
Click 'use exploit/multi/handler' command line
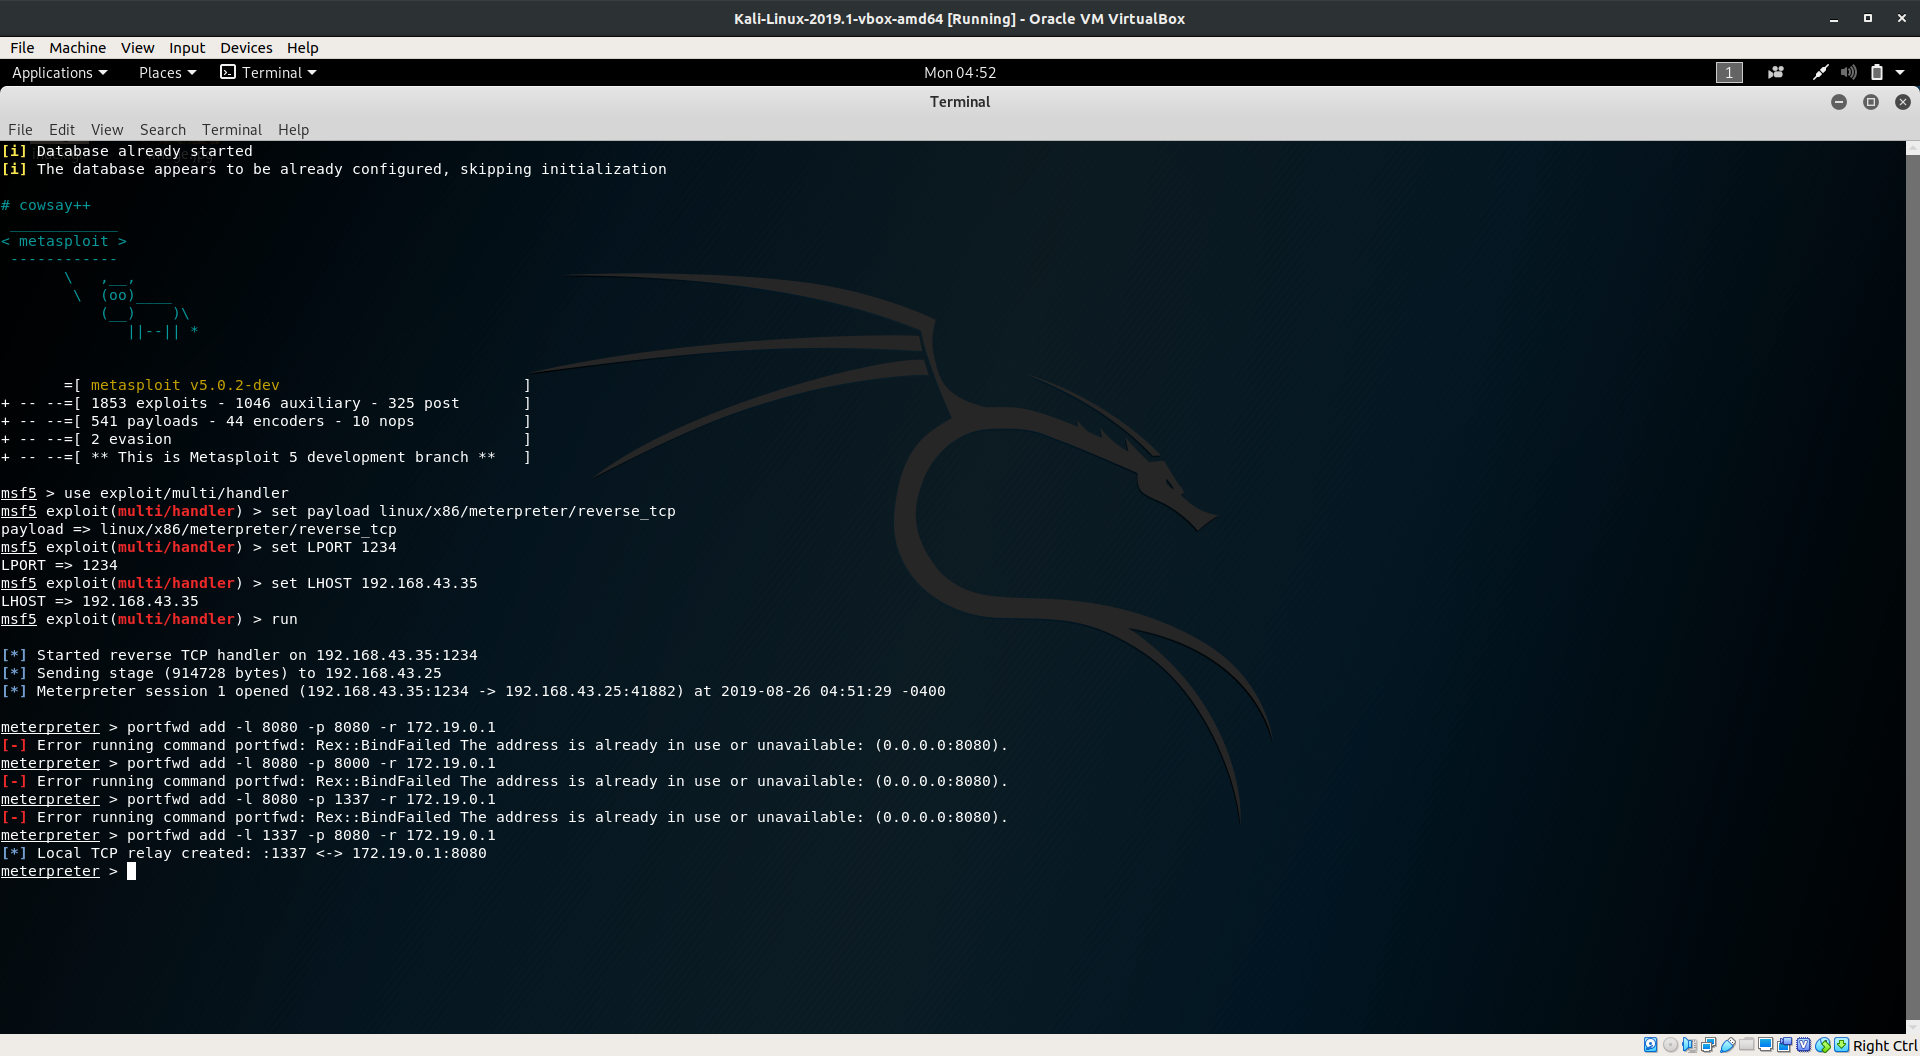coord(176,493)
